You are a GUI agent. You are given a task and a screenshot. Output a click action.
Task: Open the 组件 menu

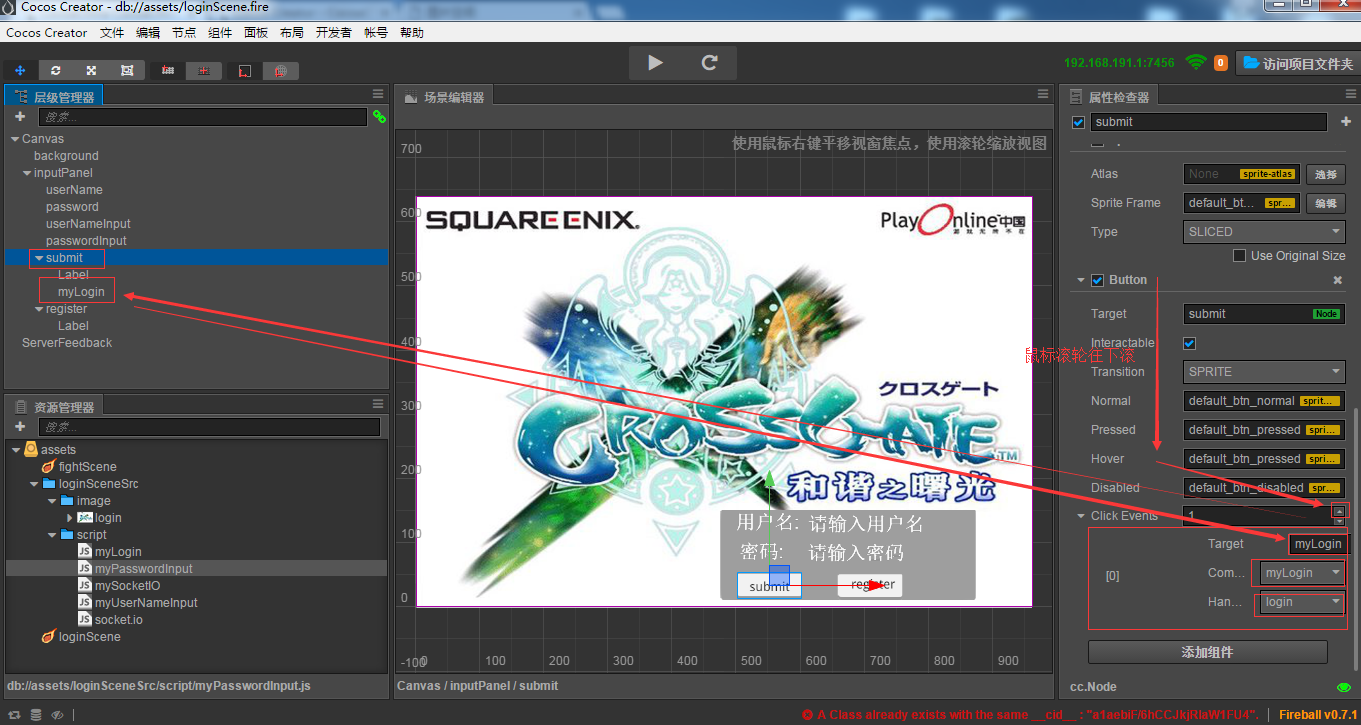coord(220,32)
